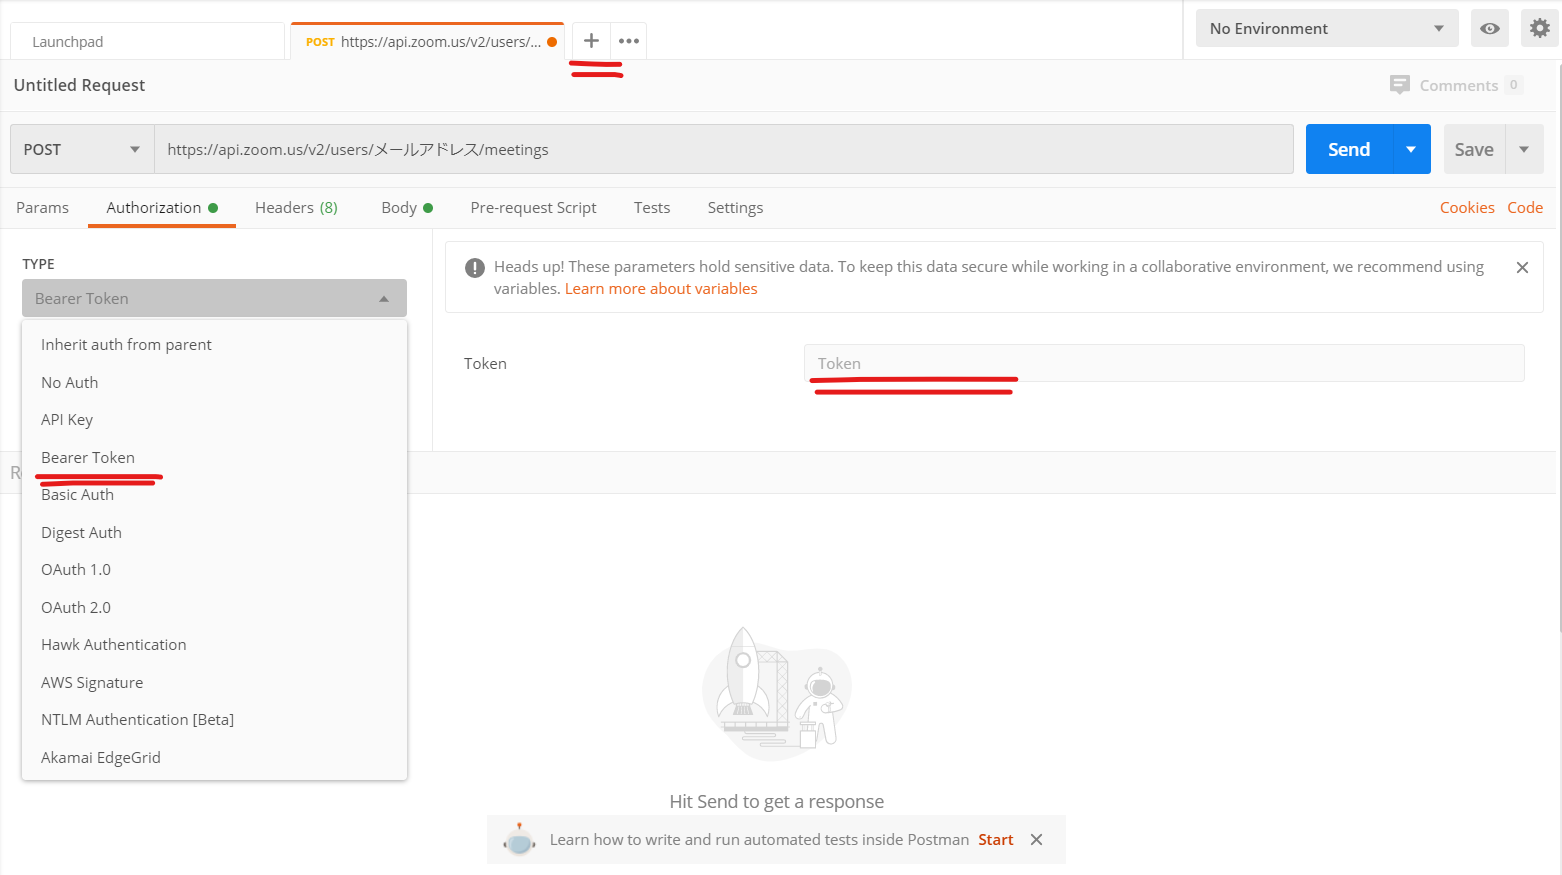Choose Basic Auth option

(214, 494)
